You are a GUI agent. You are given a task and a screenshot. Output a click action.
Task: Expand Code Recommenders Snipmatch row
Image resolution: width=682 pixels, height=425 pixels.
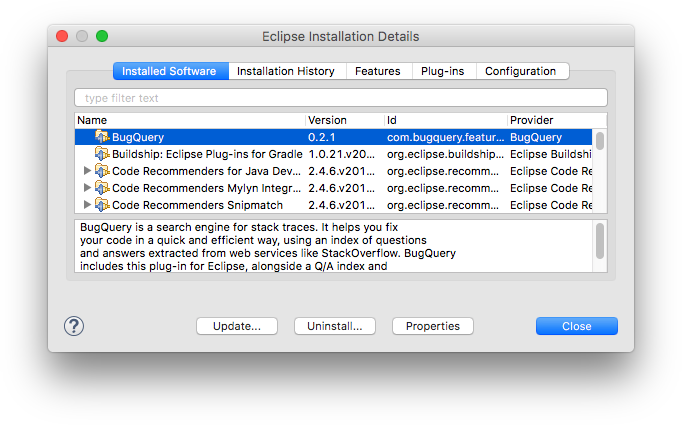coord(87,204)
